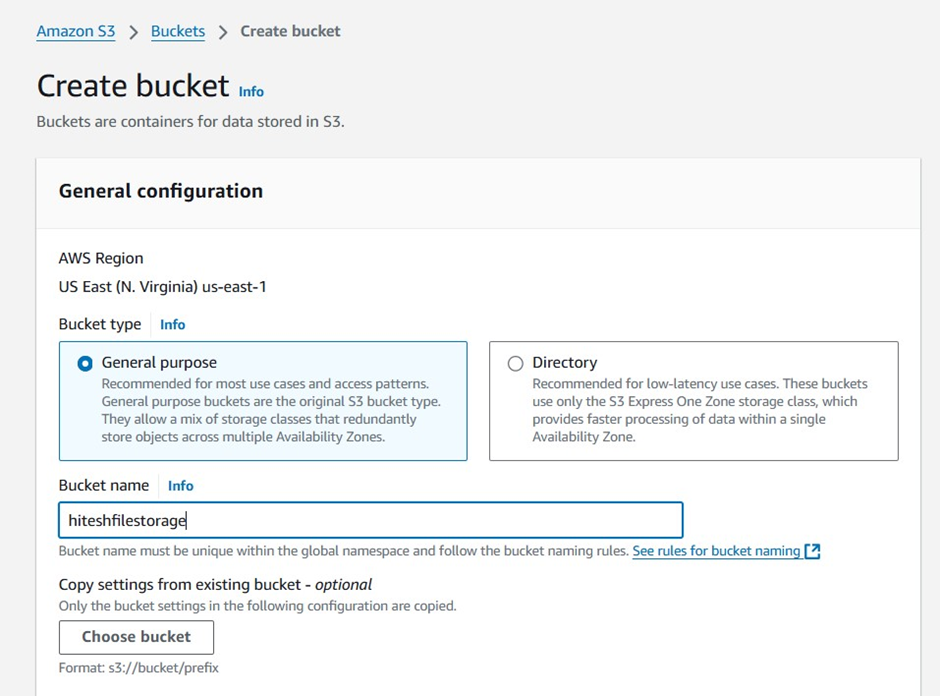Viewport: 940px width, 696px height.
Task: Click the chevron after Amazon S3 breadcrumb
Action: (x=133, y=32)
